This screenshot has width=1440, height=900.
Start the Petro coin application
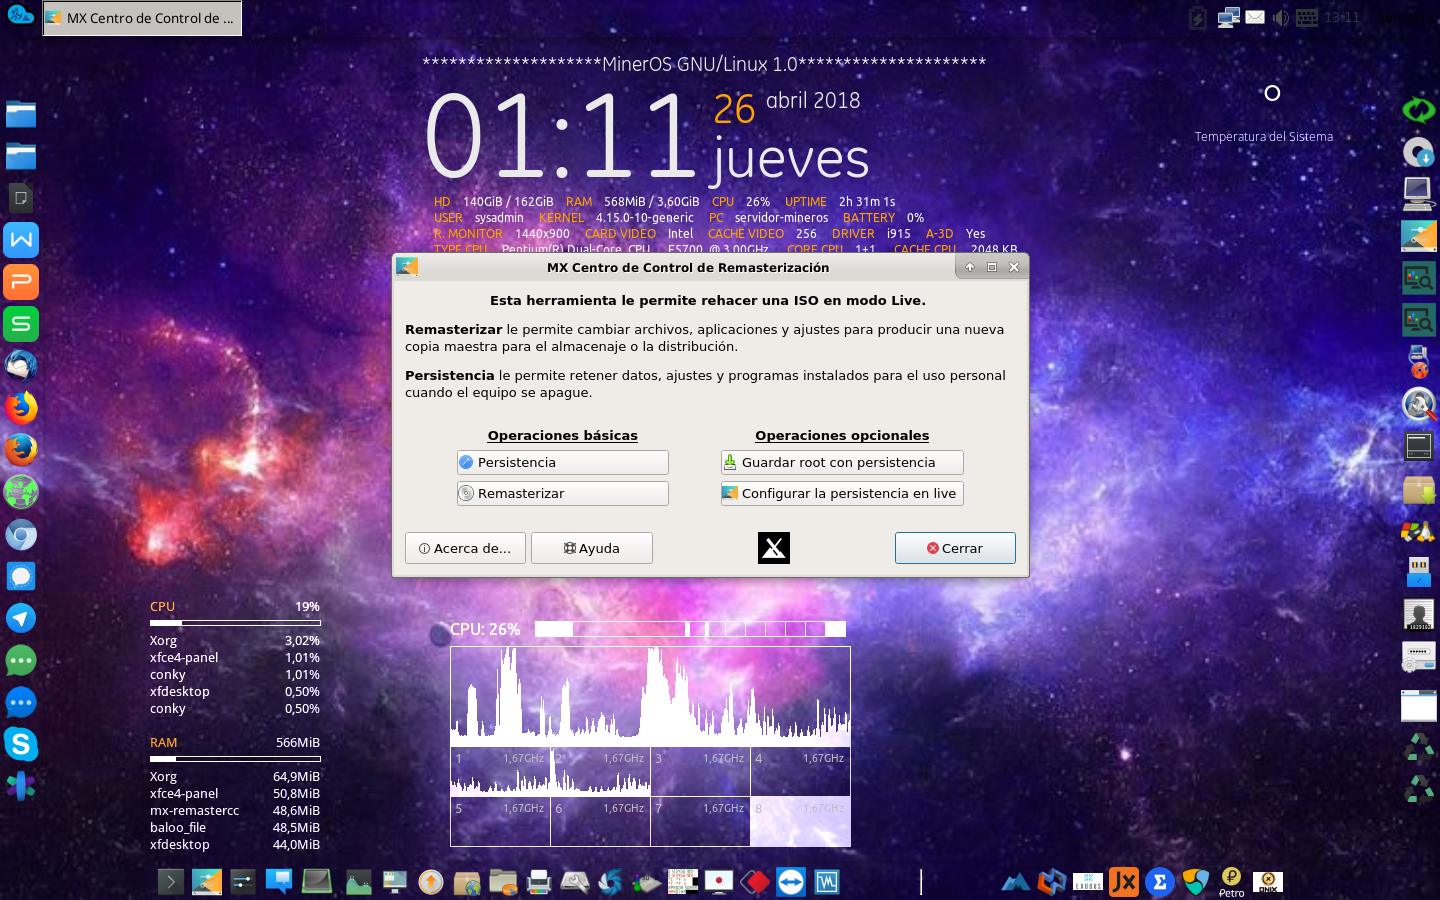1231,882
